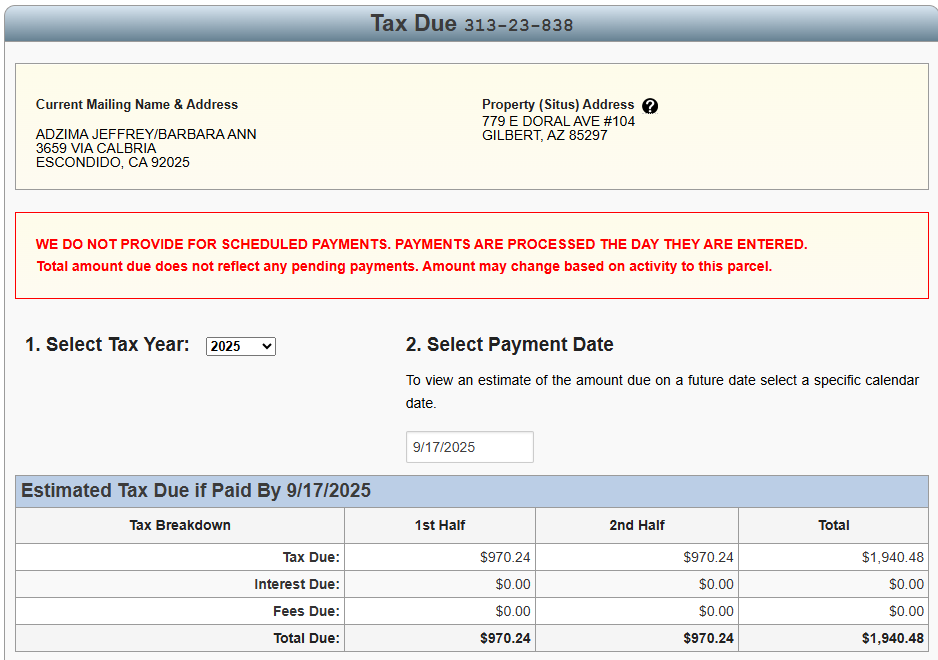Image resolution: width=938 pixels, height=660 pixels.
Task: Click the Tax Breakdown column header
Action: [x=180, y=525]
